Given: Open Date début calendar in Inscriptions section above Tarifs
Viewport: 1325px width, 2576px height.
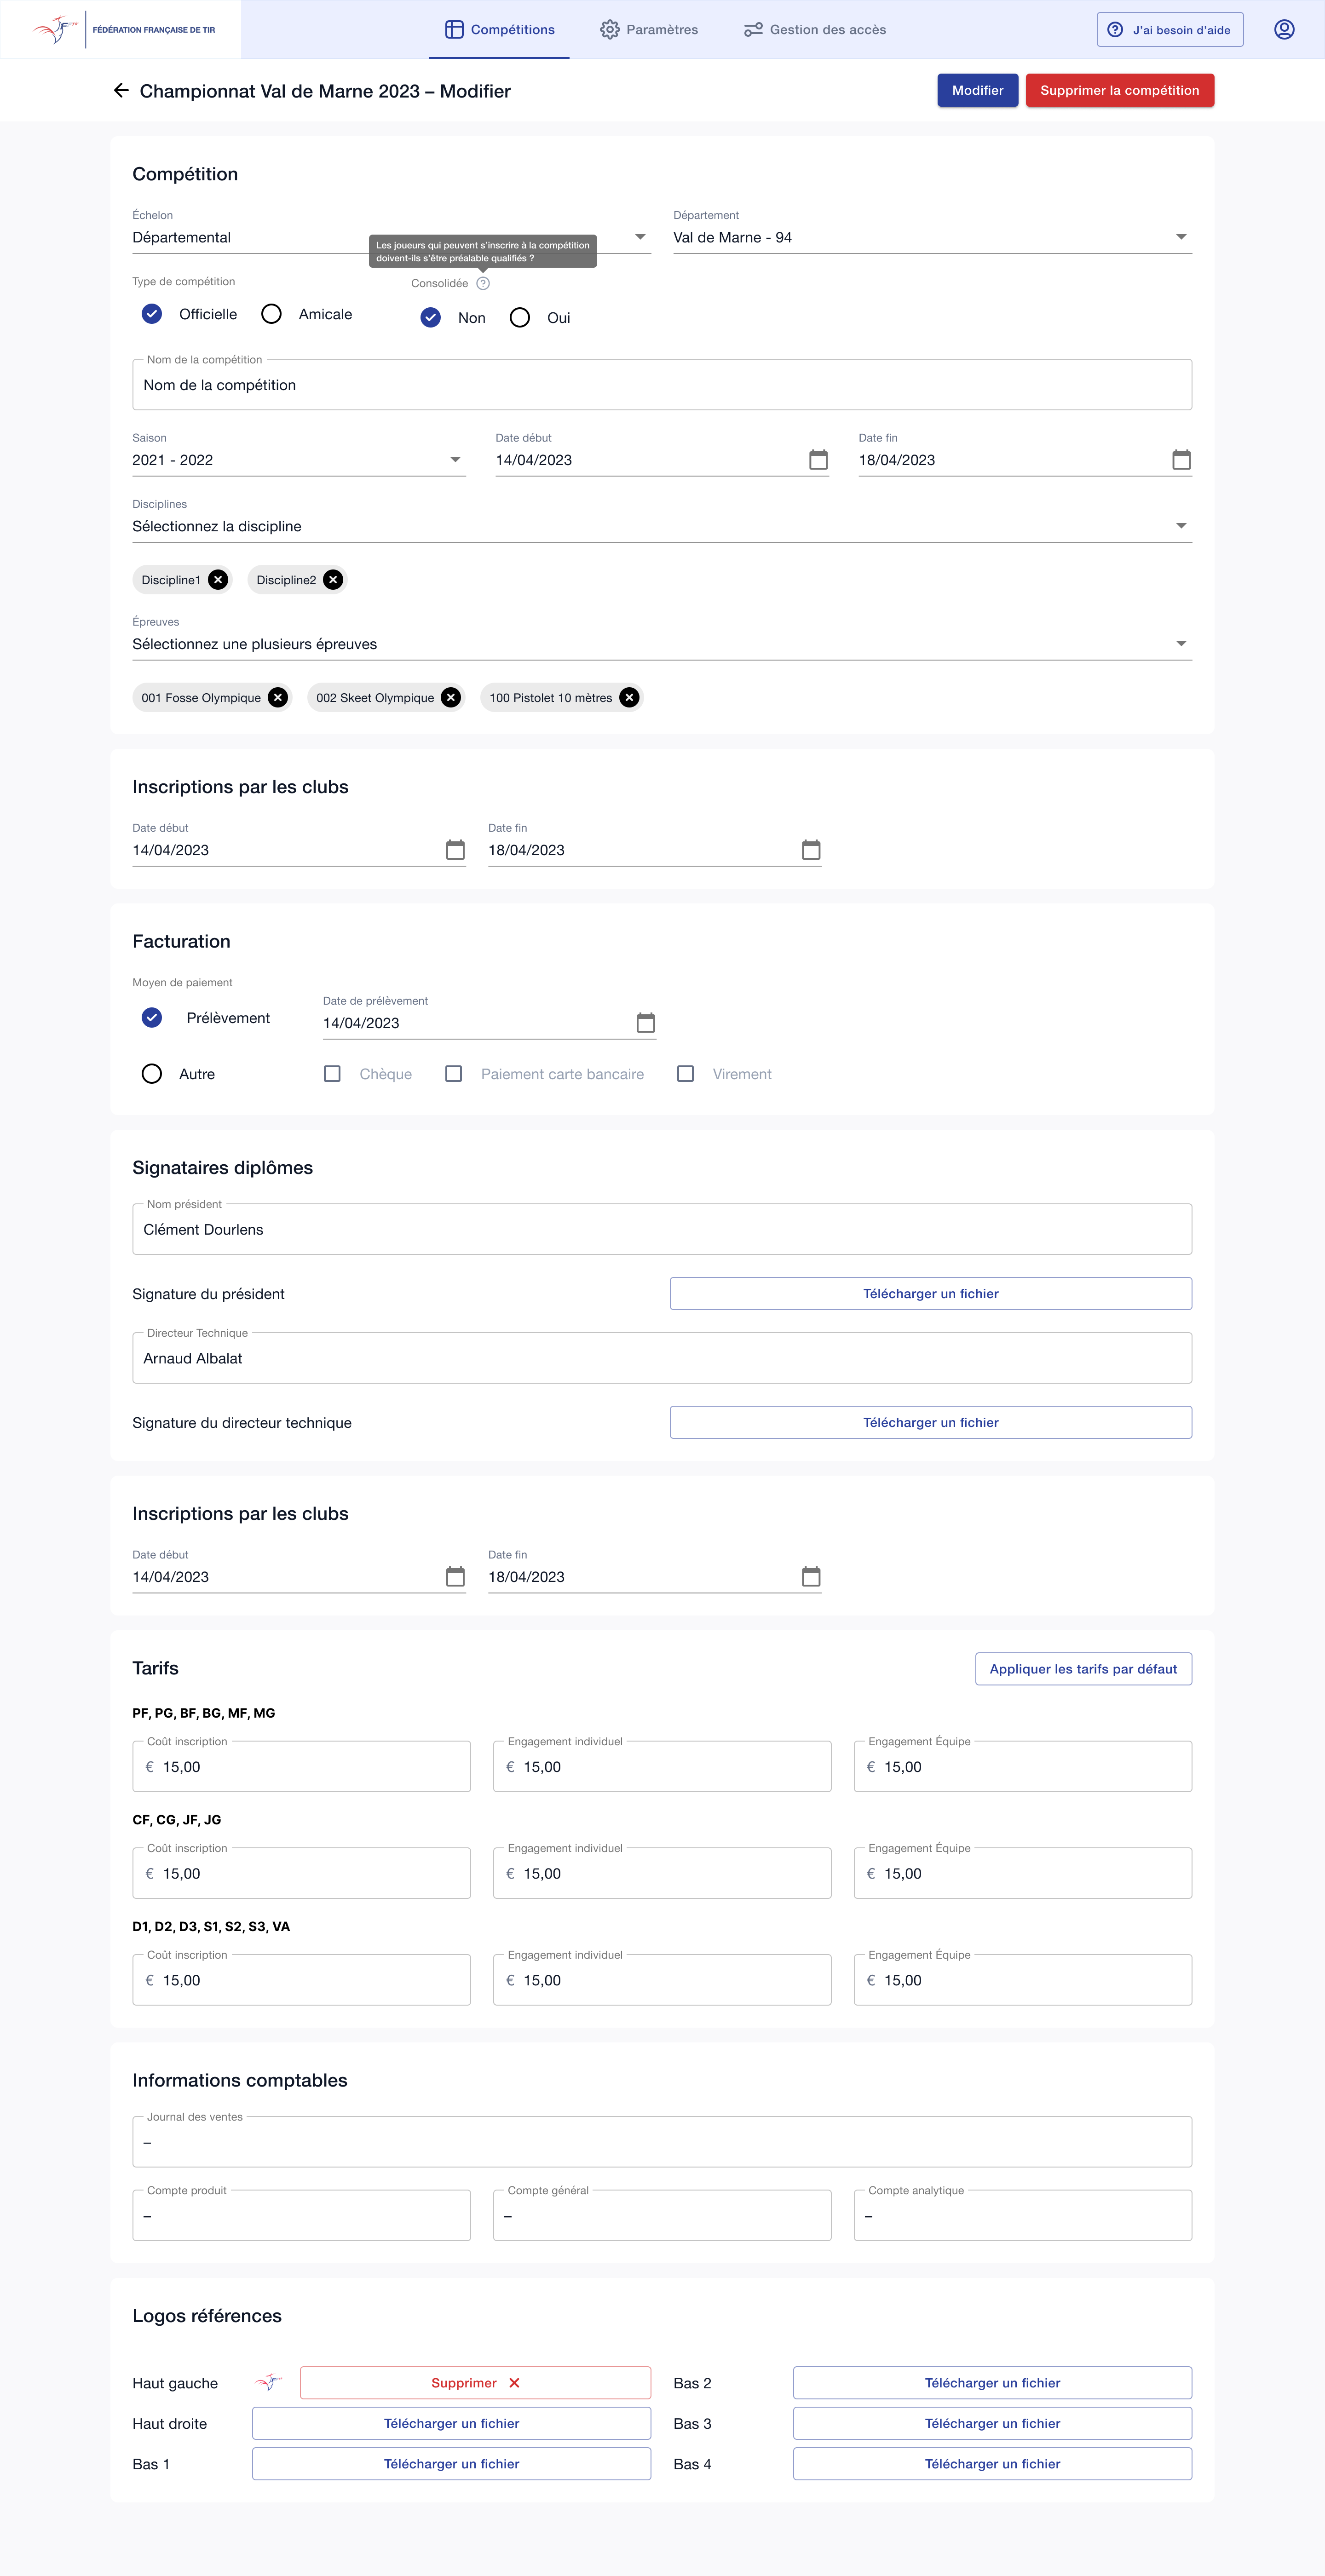Looking at the screenshot, I should tap(455, 1577).
